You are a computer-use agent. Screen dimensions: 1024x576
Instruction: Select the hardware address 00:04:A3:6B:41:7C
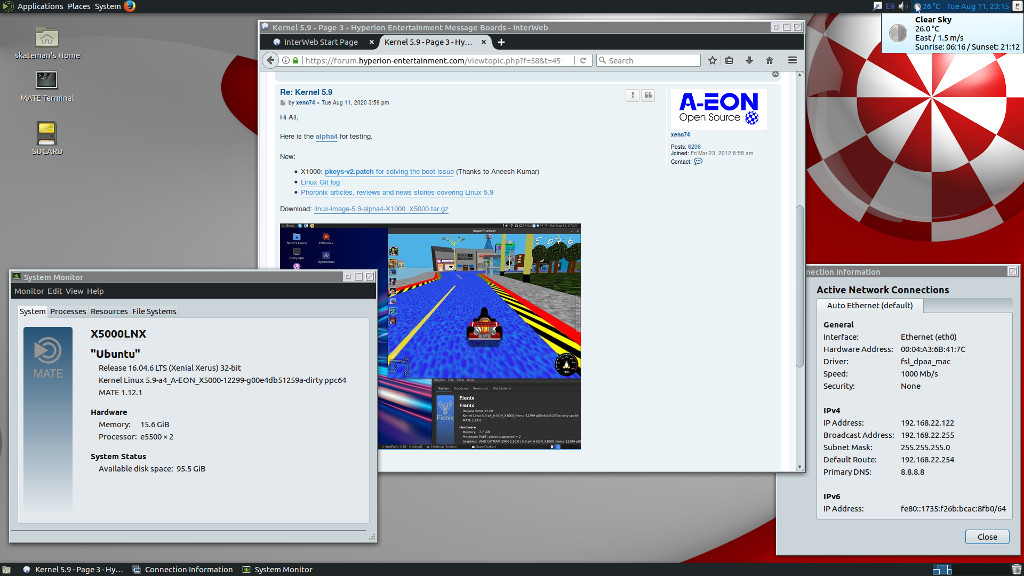click(x=933, y=349)
